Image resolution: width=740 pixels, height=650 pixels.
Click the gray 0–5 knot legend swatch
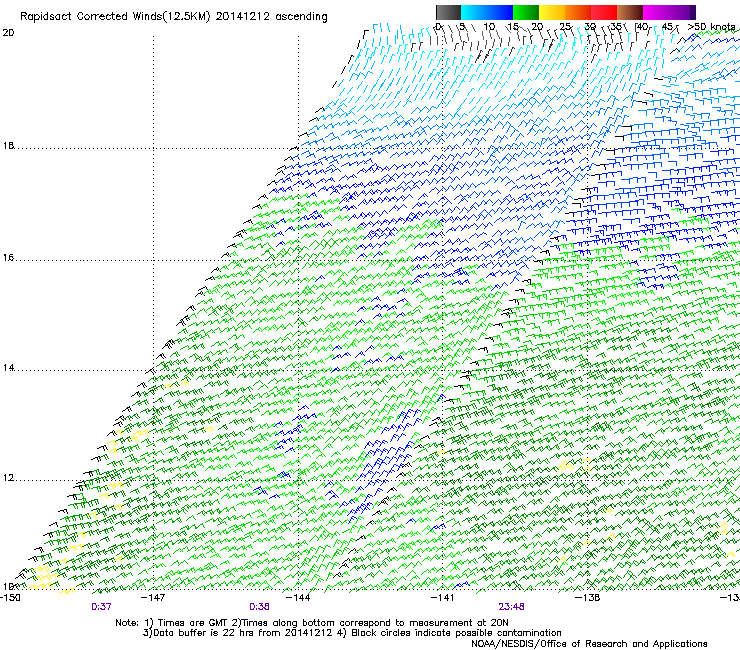(448, 12)
